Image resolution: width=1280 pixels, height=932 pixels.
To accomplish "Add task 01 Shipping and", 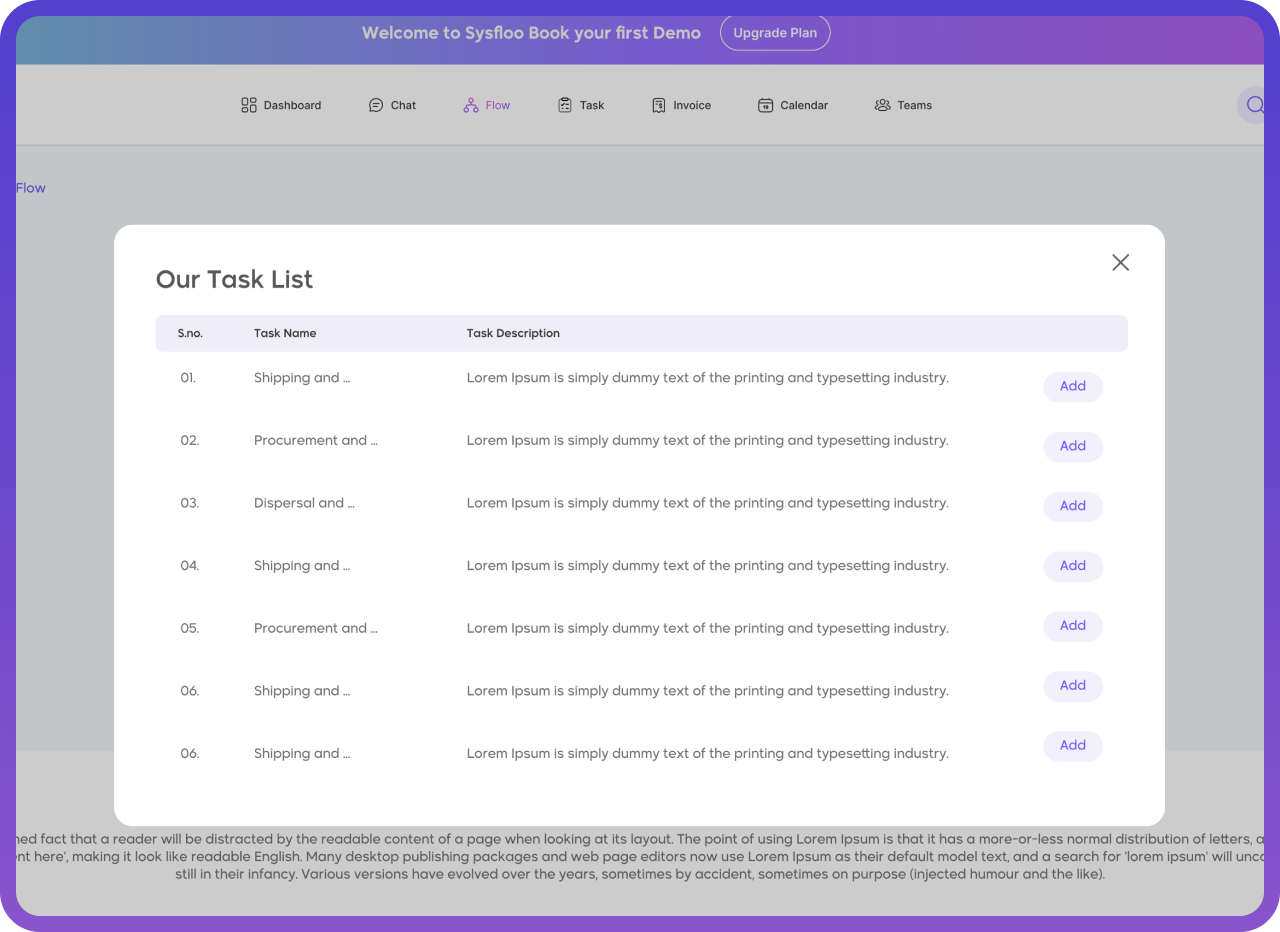I will tap(1073, 387).
